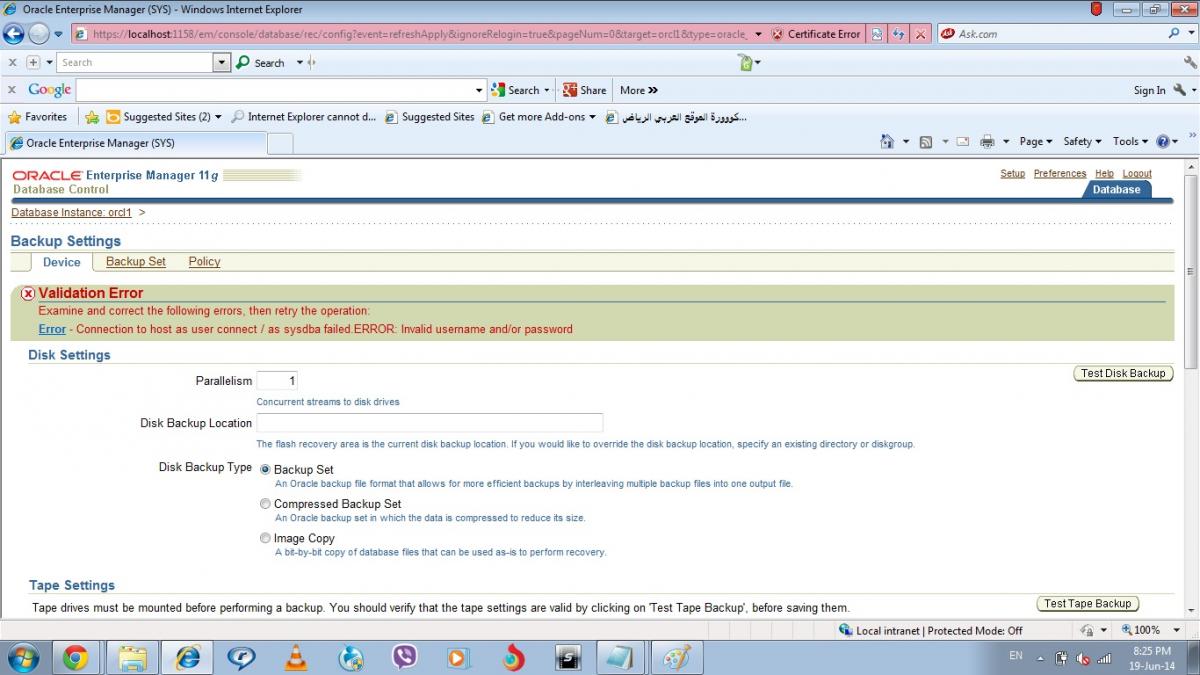The height and width of the screenshot is (675, 1200).
Task: Open the zoom level 100% dropdown
Action: click(x=1147, y=630)
